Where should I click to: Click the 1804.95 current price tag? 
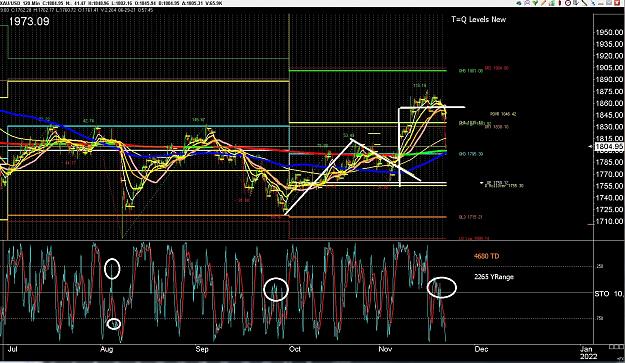point(608,147)
